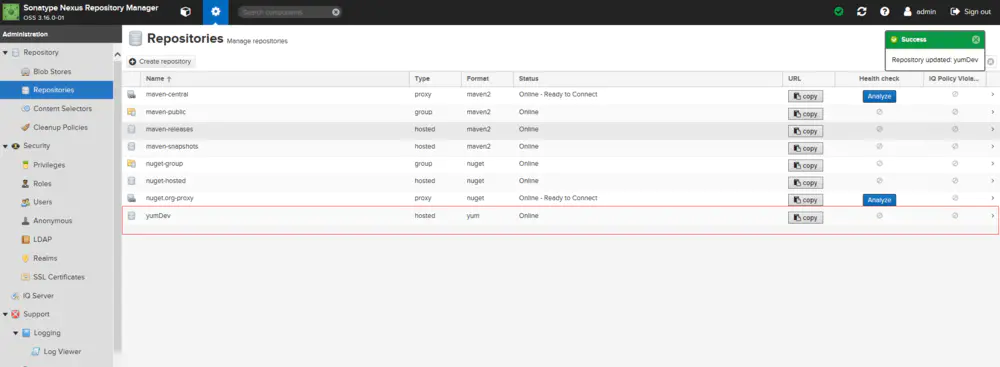Screen dimensions: 1000x367
Task: Open Realms settings
Action: 45,258
